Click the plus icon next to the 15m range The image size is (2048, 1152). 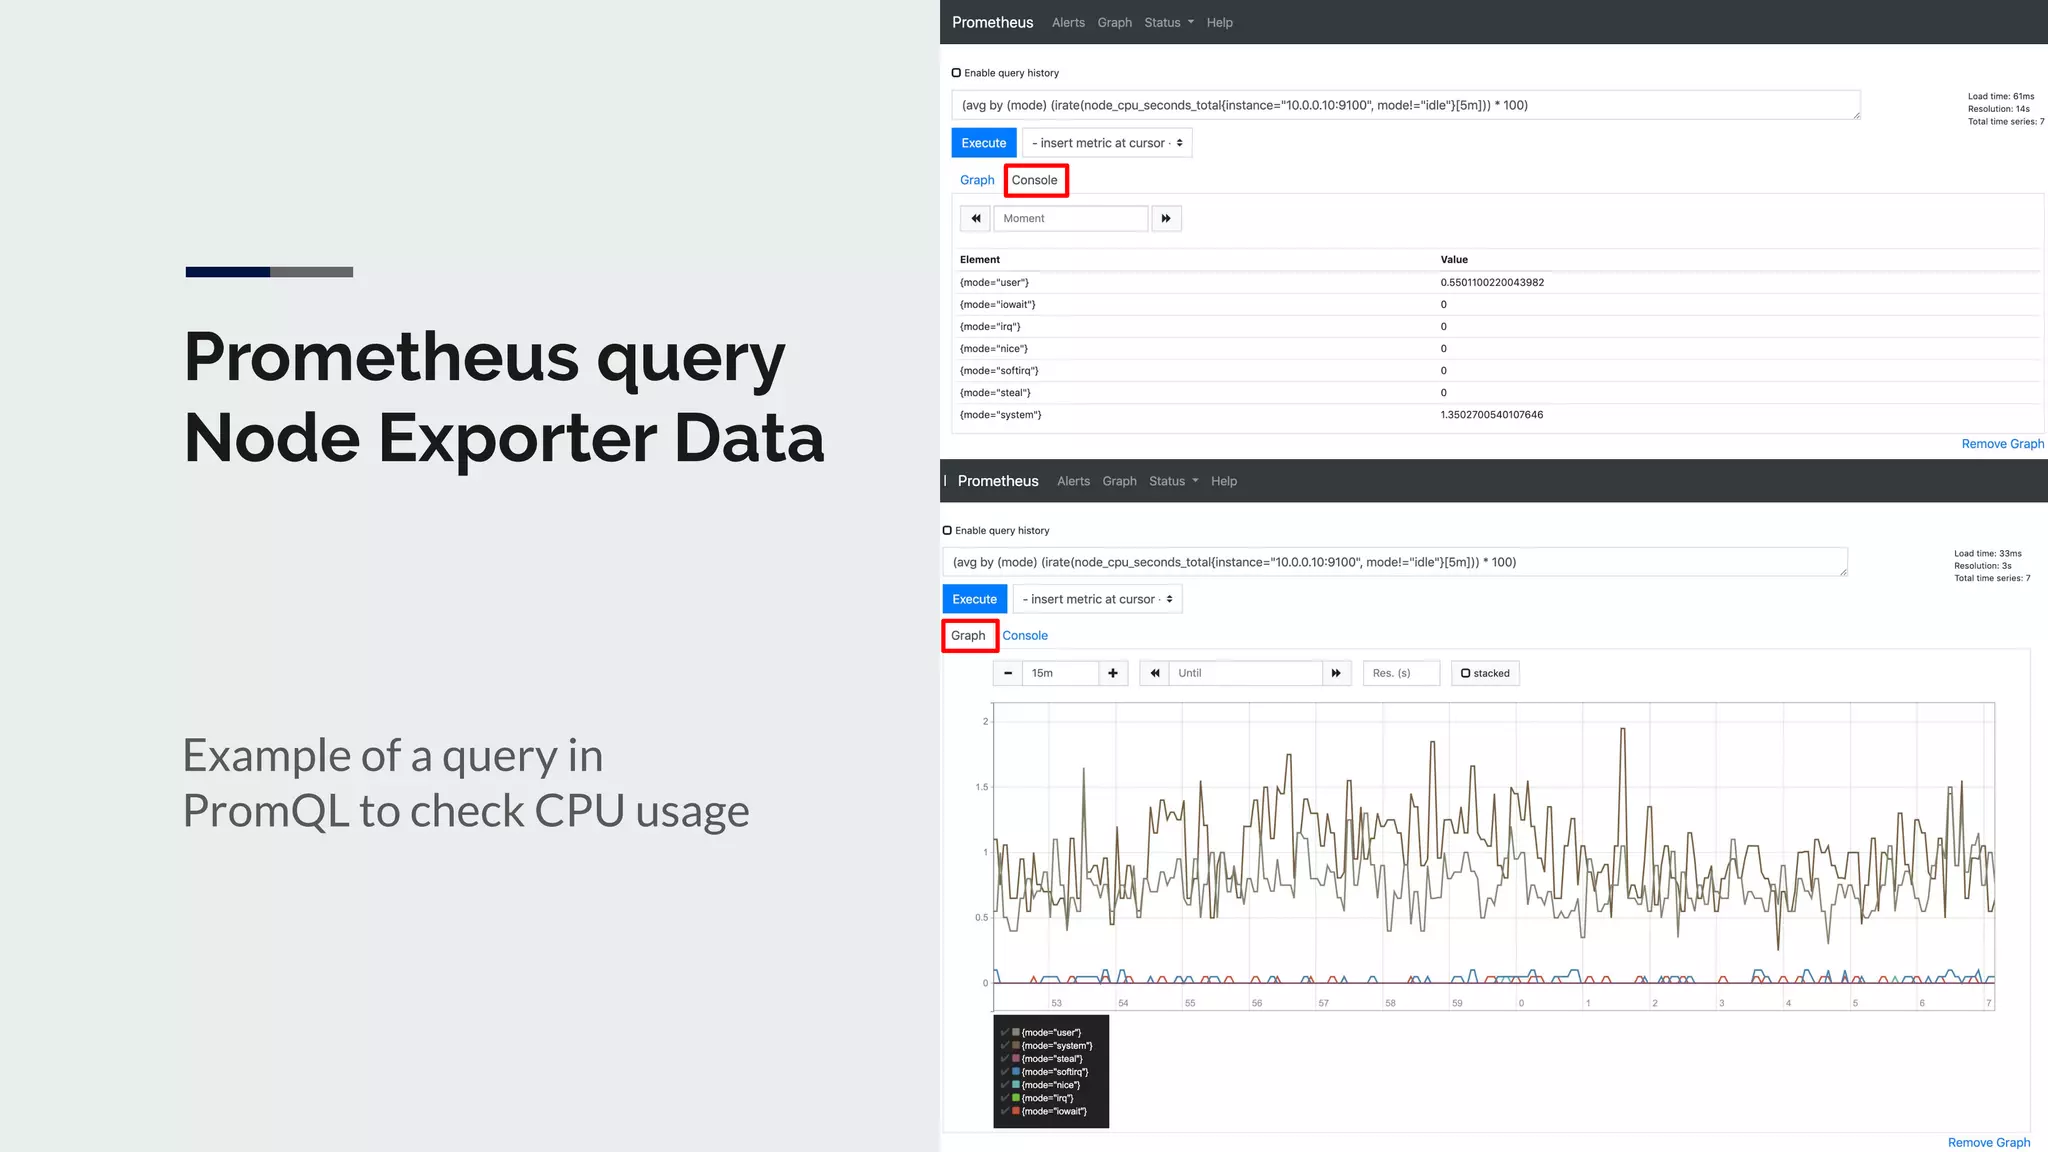(x=1113, y=673)
